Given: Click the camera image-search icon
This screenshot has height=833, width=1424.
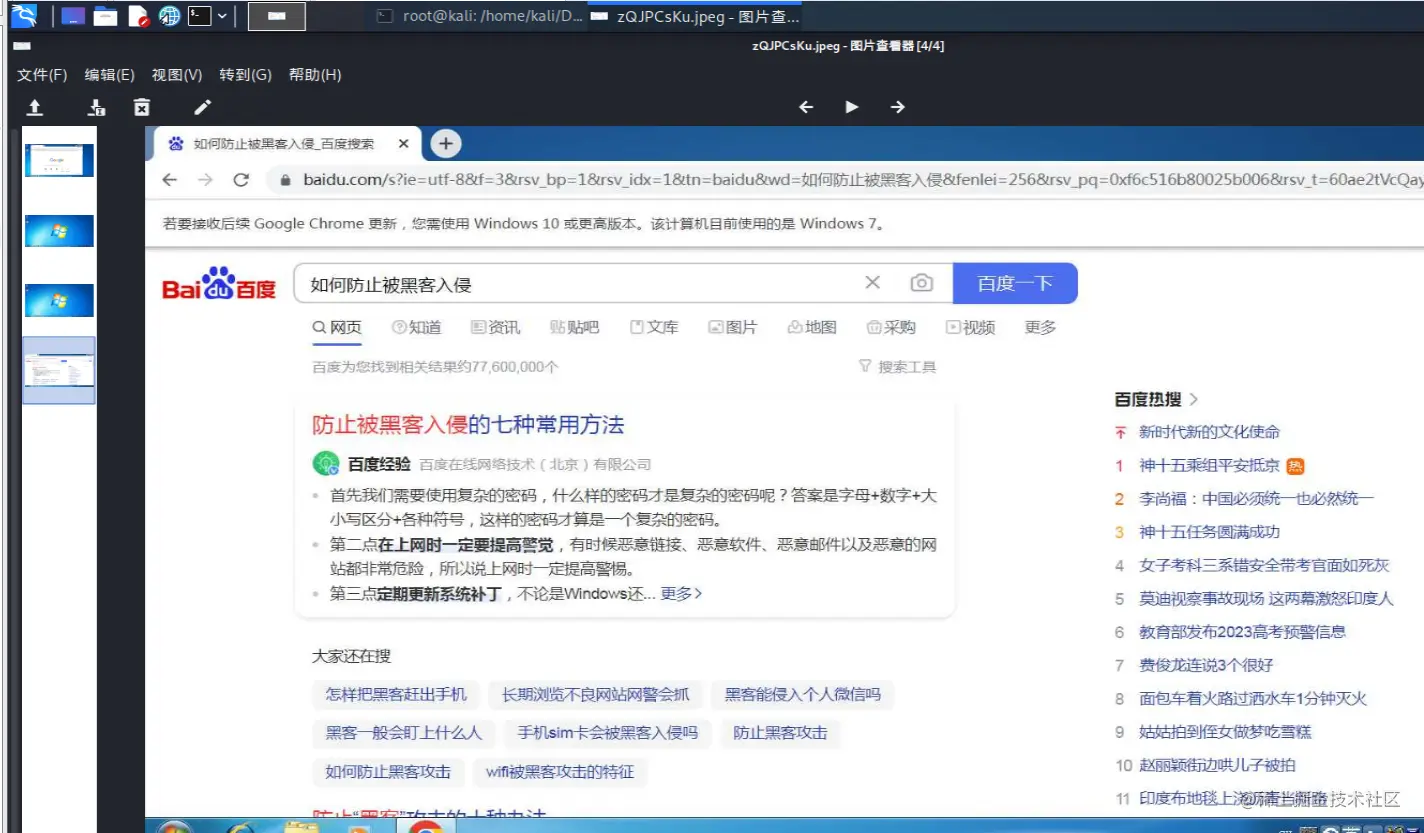Looking at the screenshot, I should (922, 283).
